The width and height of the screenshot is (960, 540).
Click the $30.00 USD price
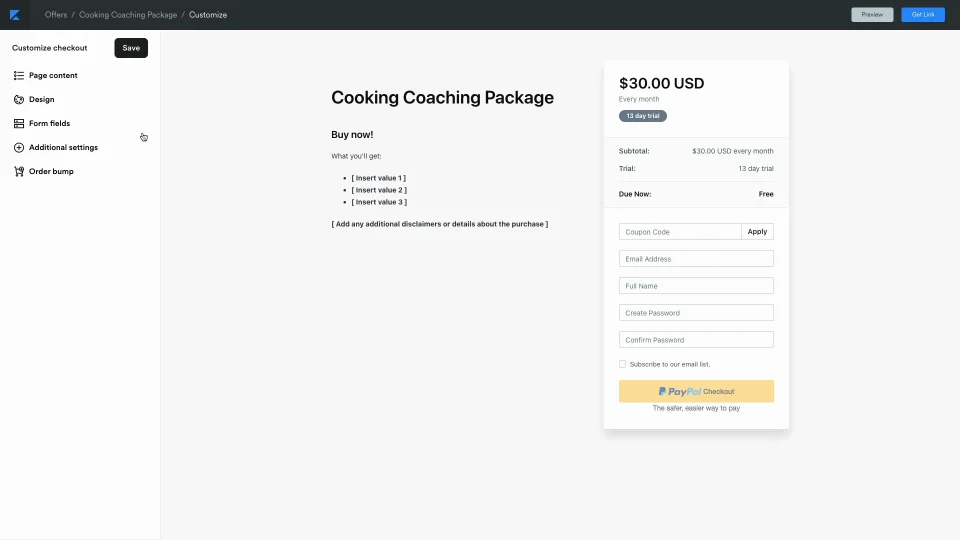[x=661, y=83]
